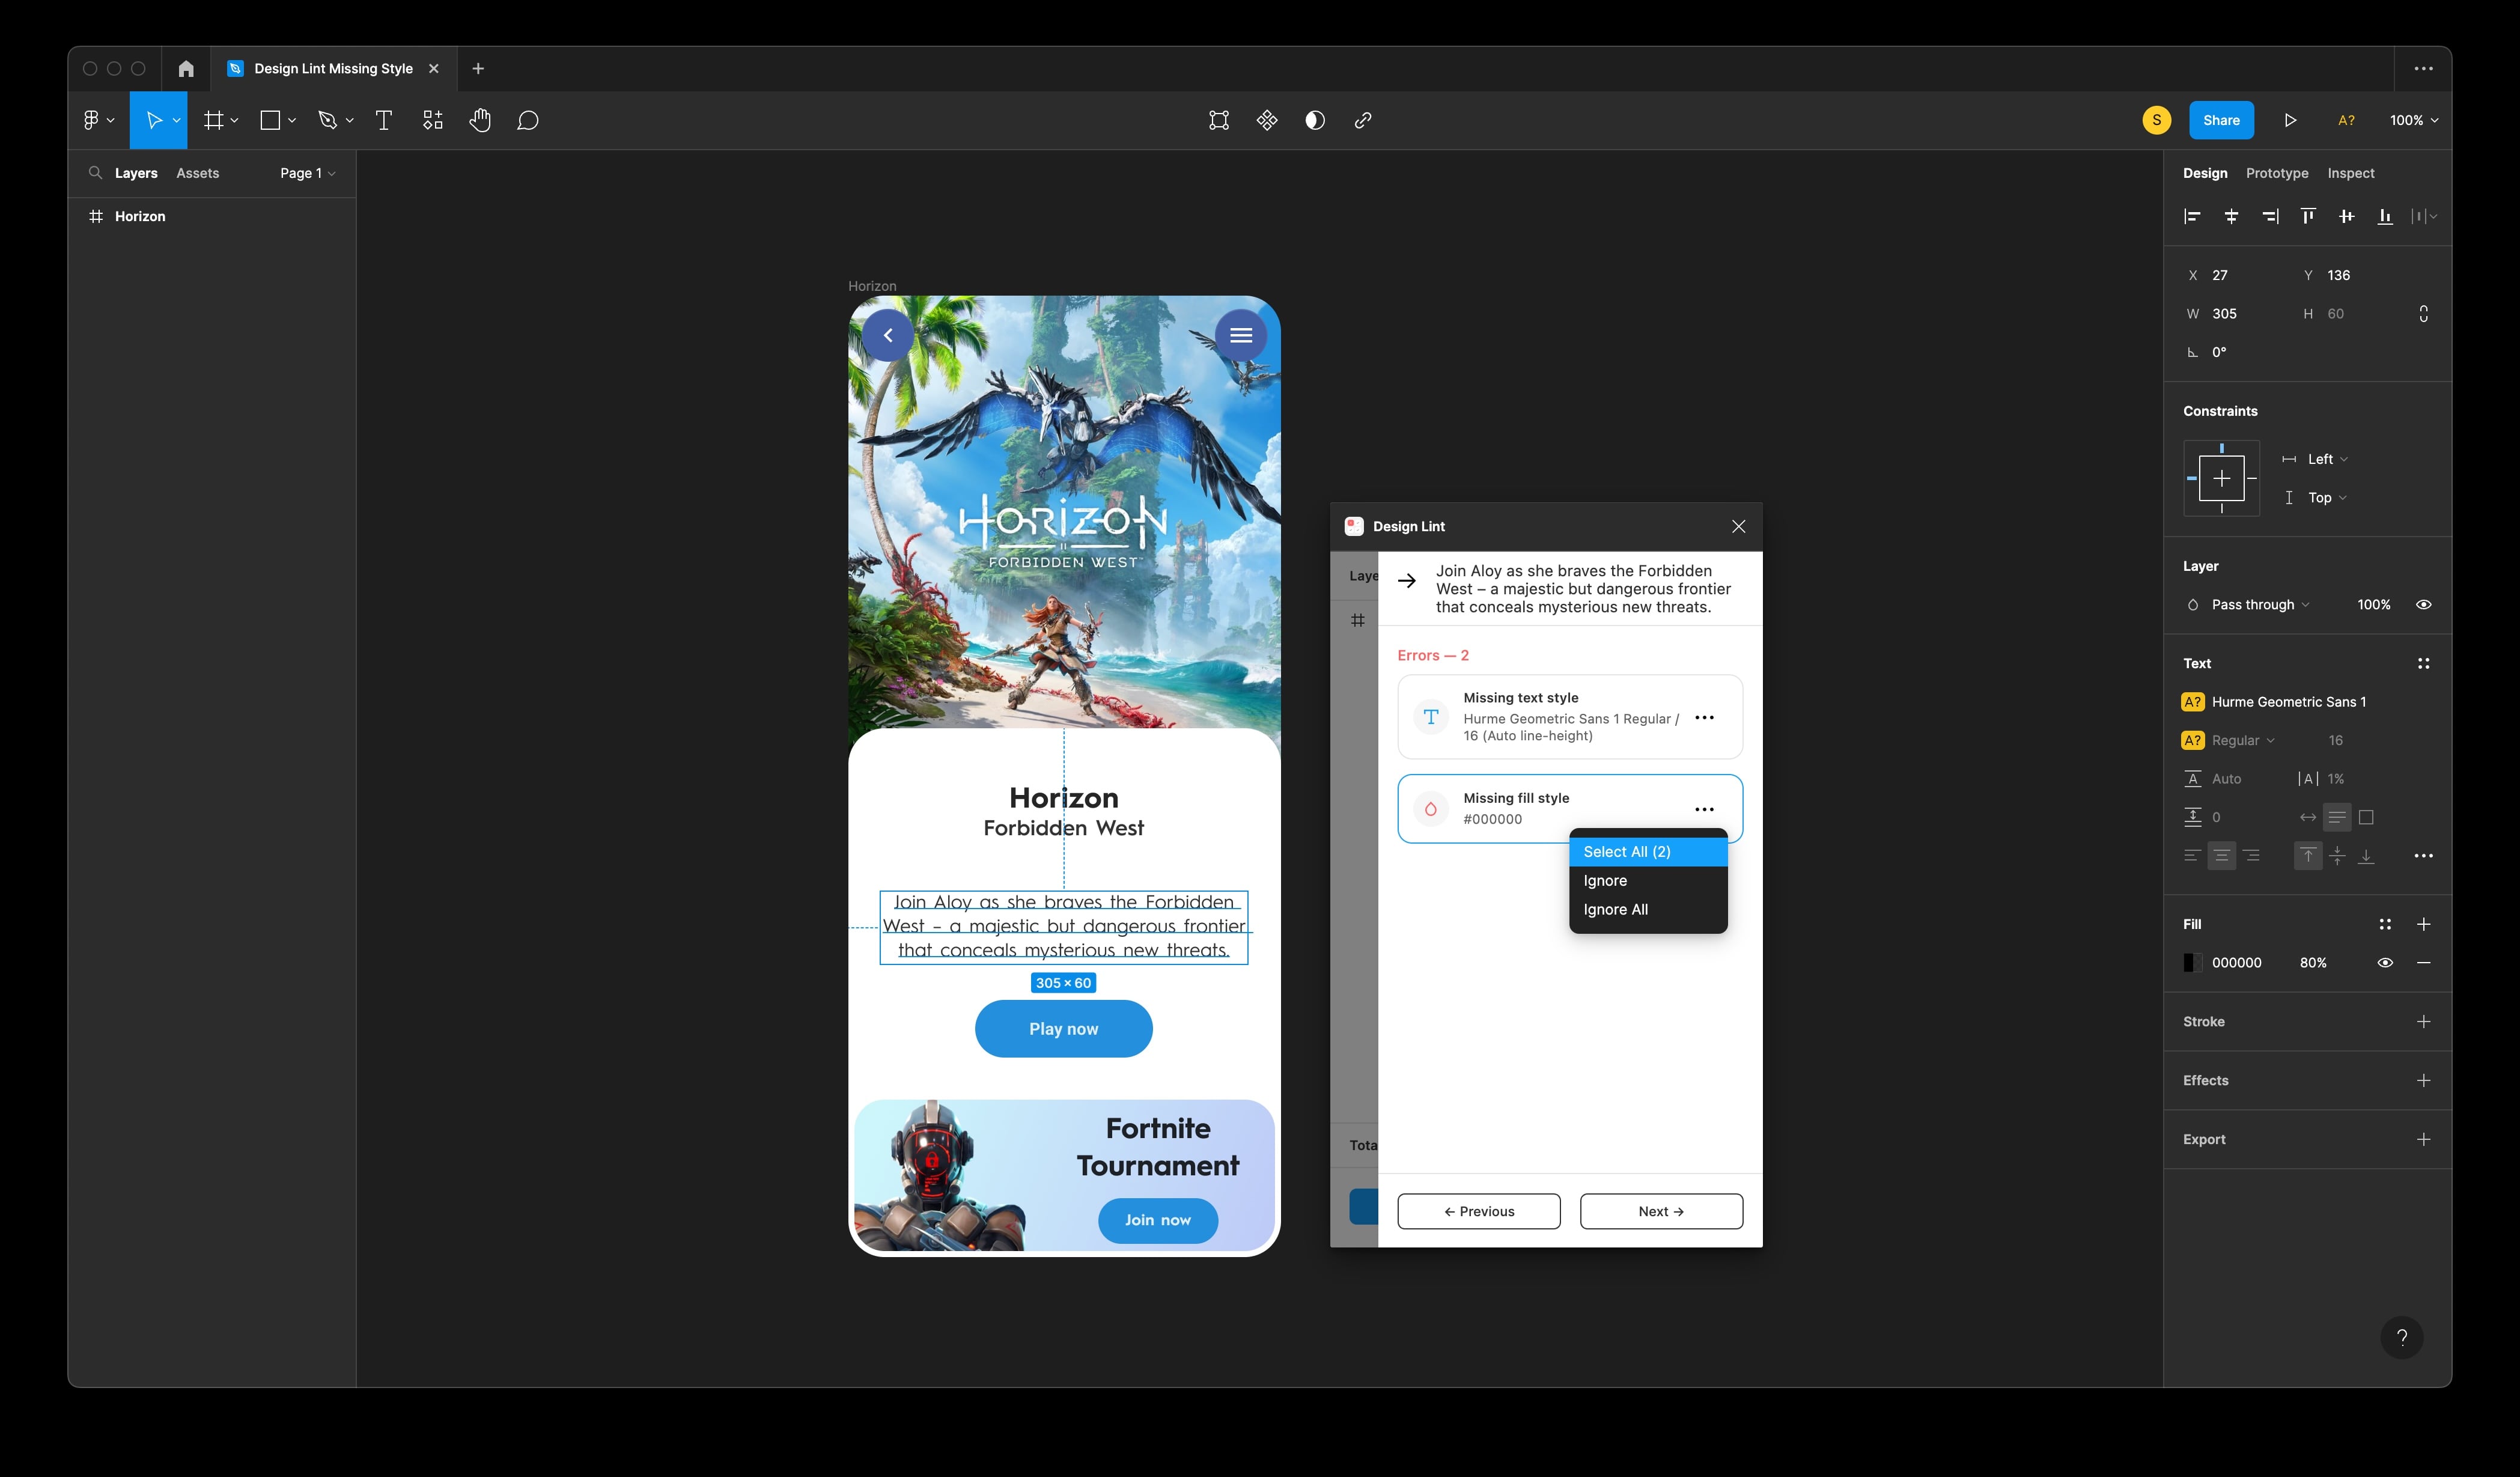Select the Hand tool
Image resolution: width=2520 pixels, height=1477 pixels.
(x=480, y=121)
